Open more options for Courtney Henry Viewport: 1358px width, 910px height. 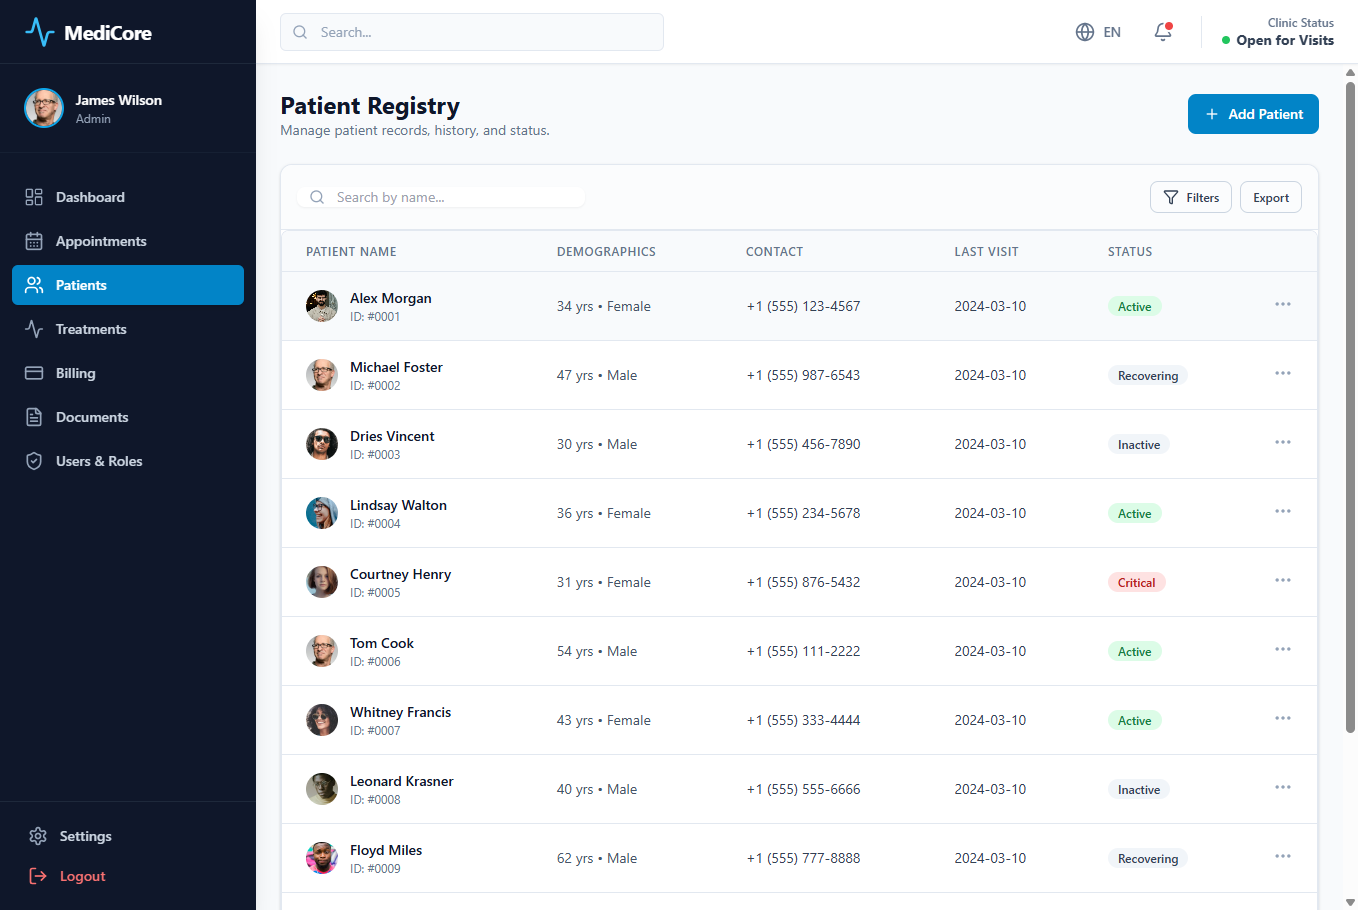1283,580
